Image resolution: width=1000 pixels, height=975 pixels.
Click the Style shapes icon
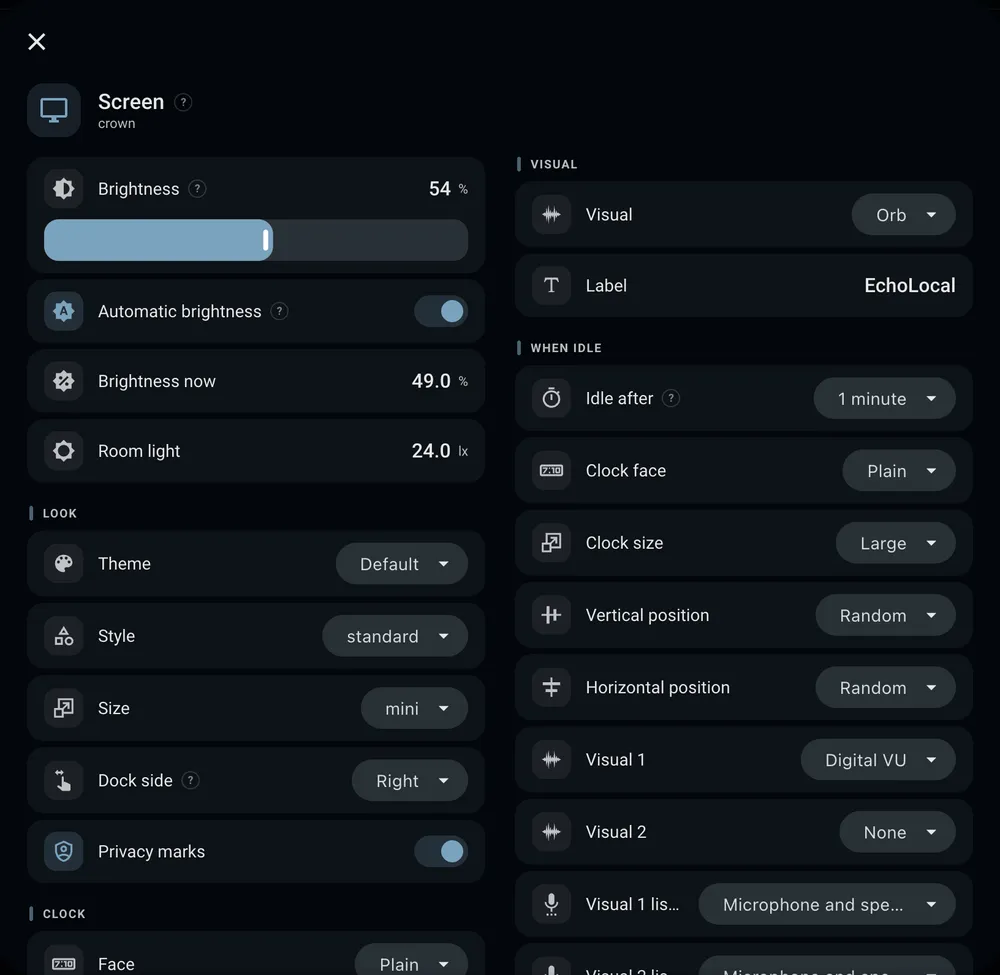[64, 636]
